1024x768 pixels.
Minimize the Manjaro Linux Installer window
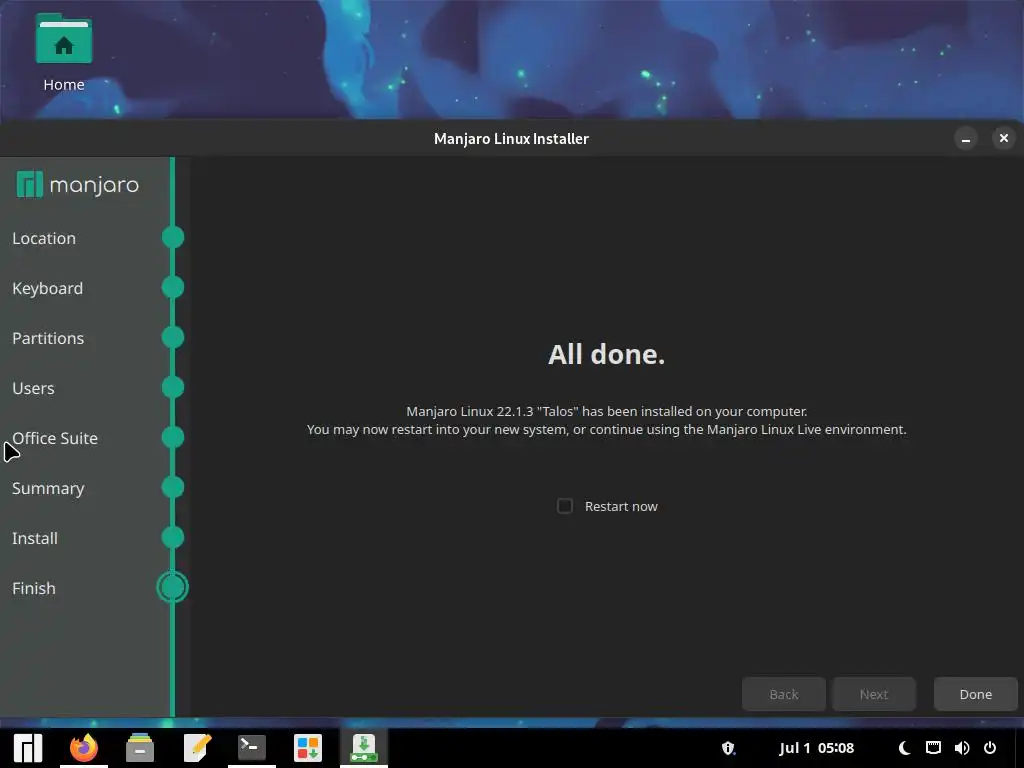966,138
